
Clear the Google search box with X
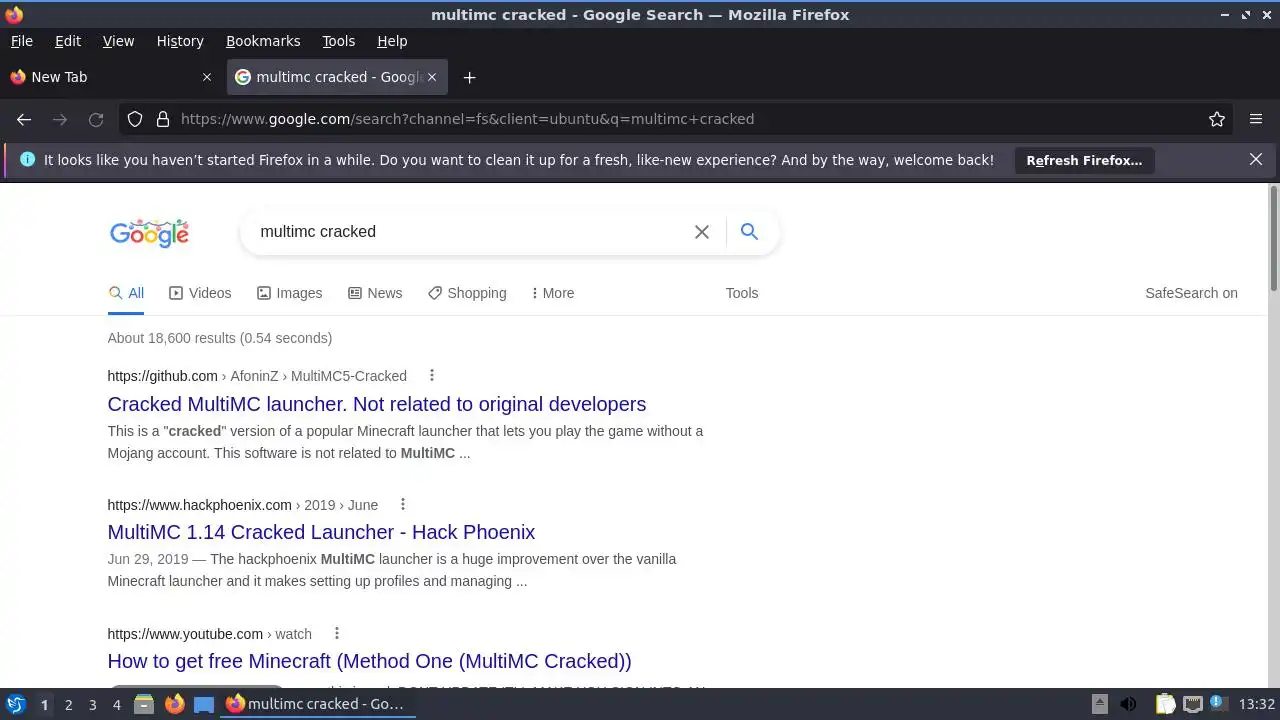702,231
